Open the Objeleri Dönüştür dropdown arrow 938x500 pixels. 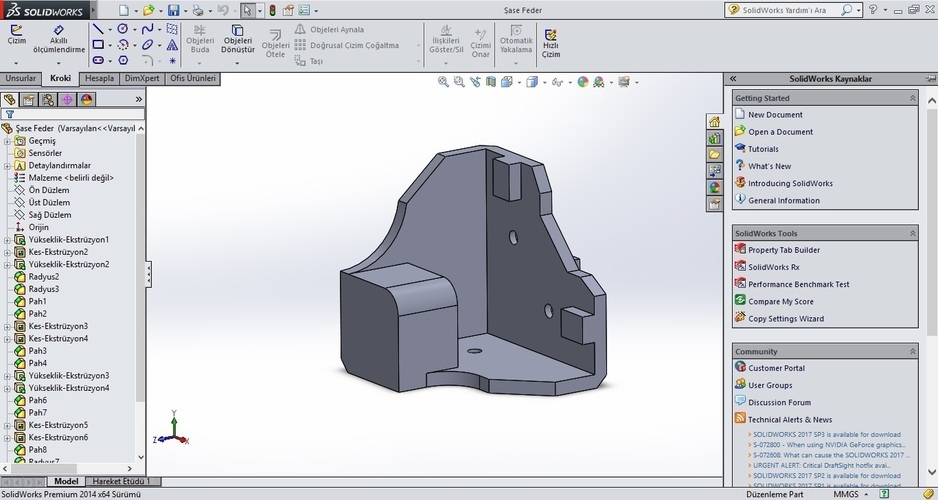[x=237, y=63]
